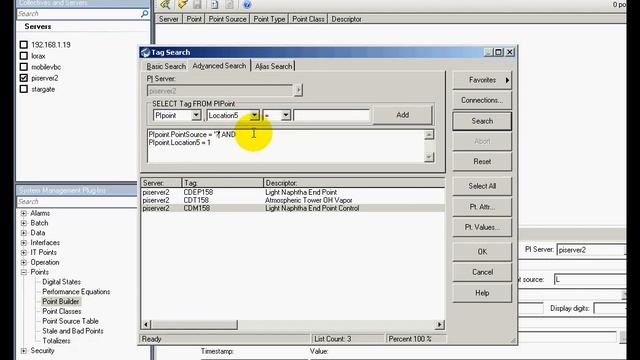The image size is (640, 360).
Task: Expand the Security tree node
Action: pos(24,351)
